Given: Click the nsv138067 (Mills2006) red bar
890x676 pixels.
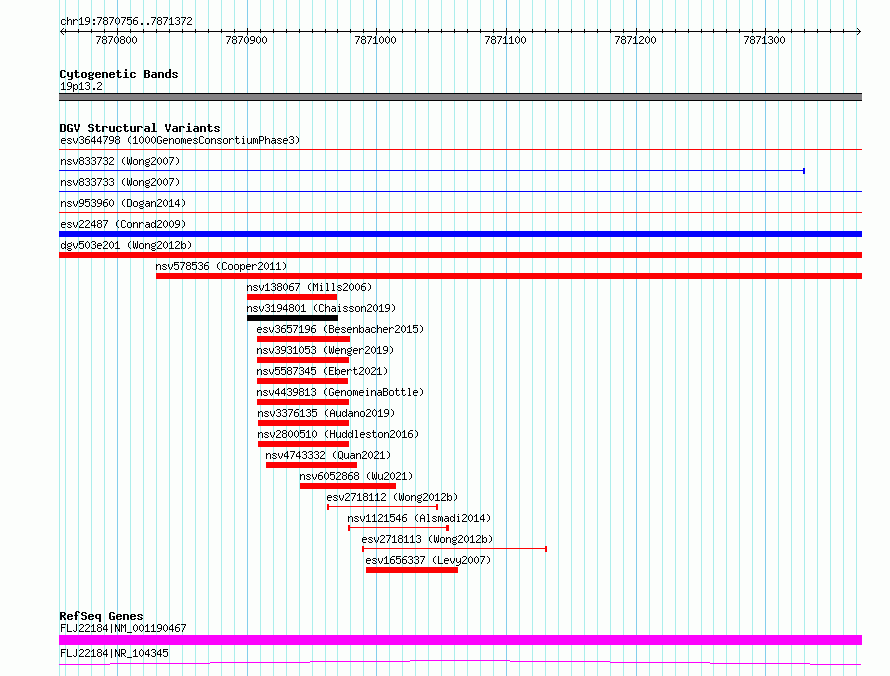Looking at the screenshot, I should (292, 297).
